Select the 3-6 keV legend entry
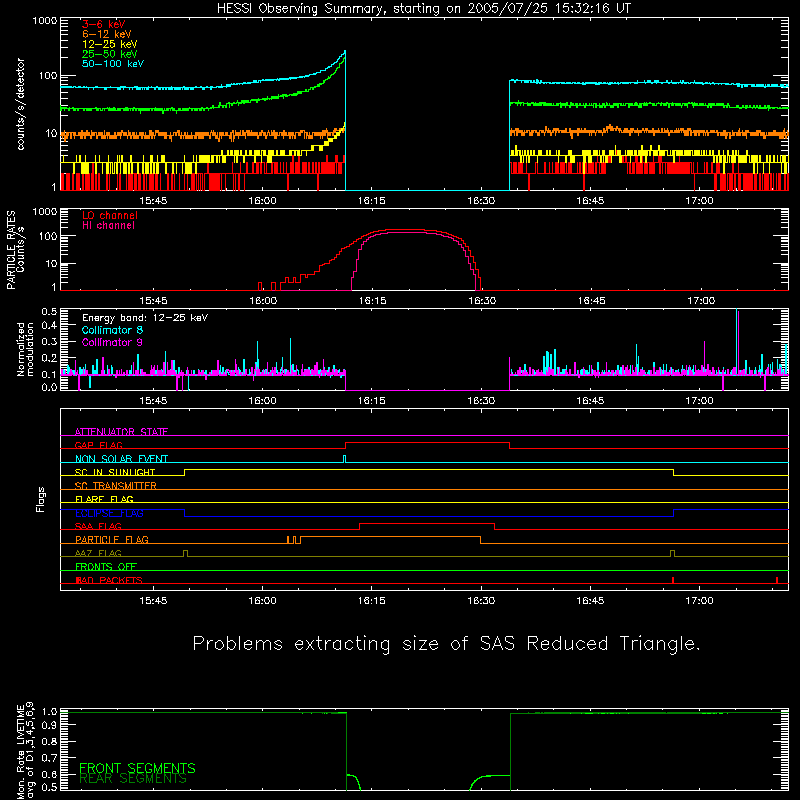The image size is (800, 800). point(103,24)
